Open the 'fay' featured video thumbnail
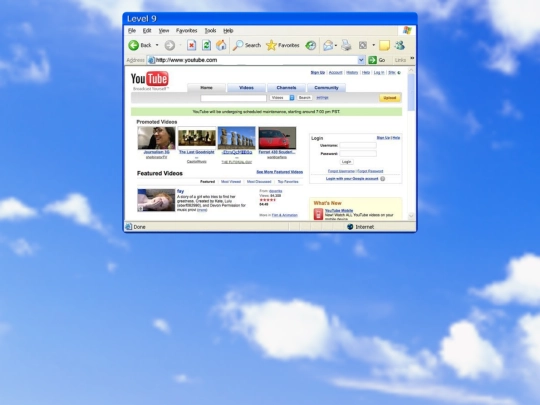 click(156, 200)
